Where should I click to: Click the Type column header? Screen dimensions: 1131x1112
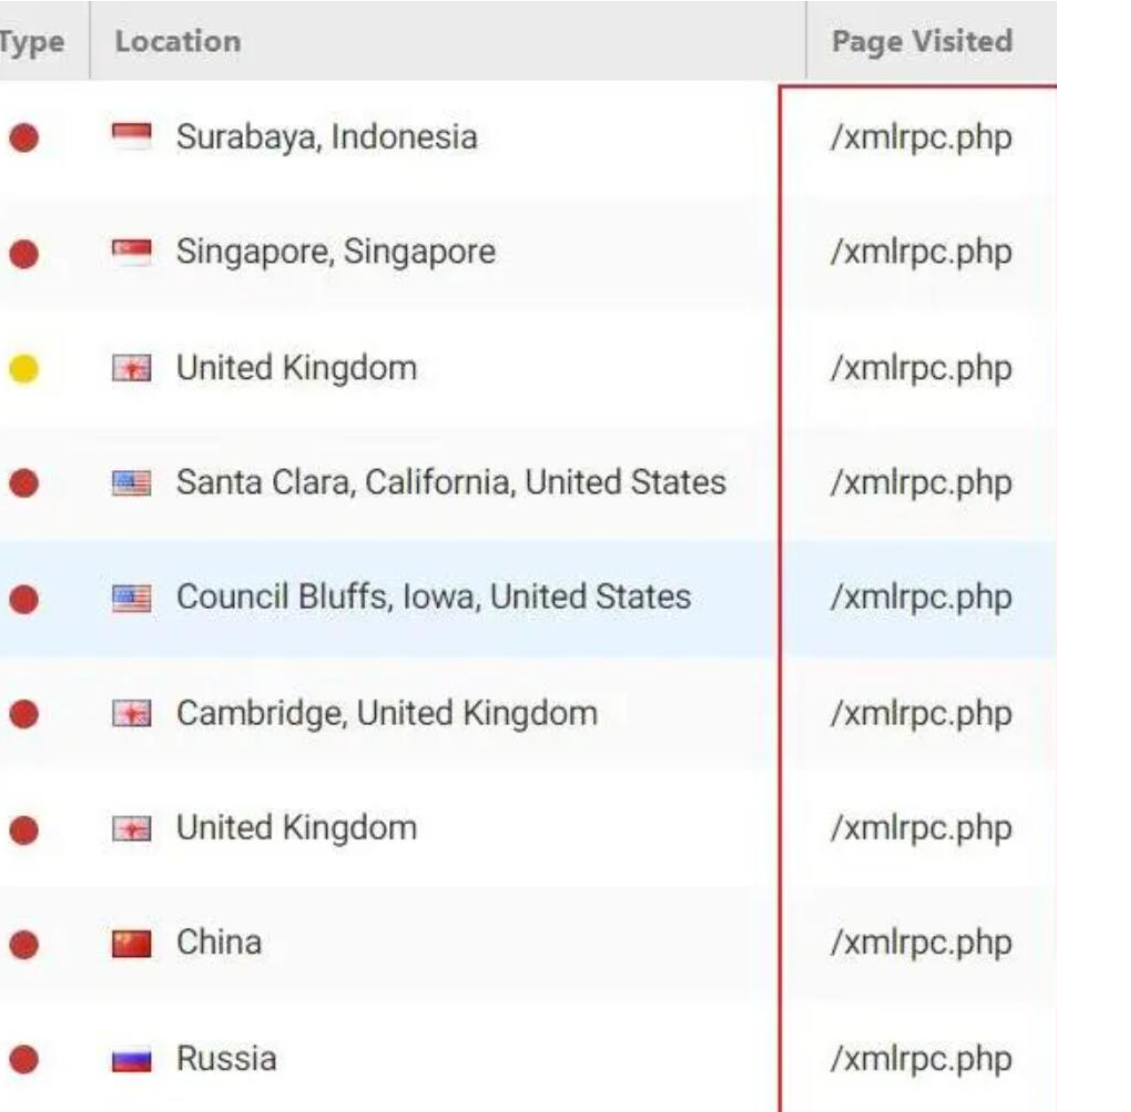pos(32,41)
